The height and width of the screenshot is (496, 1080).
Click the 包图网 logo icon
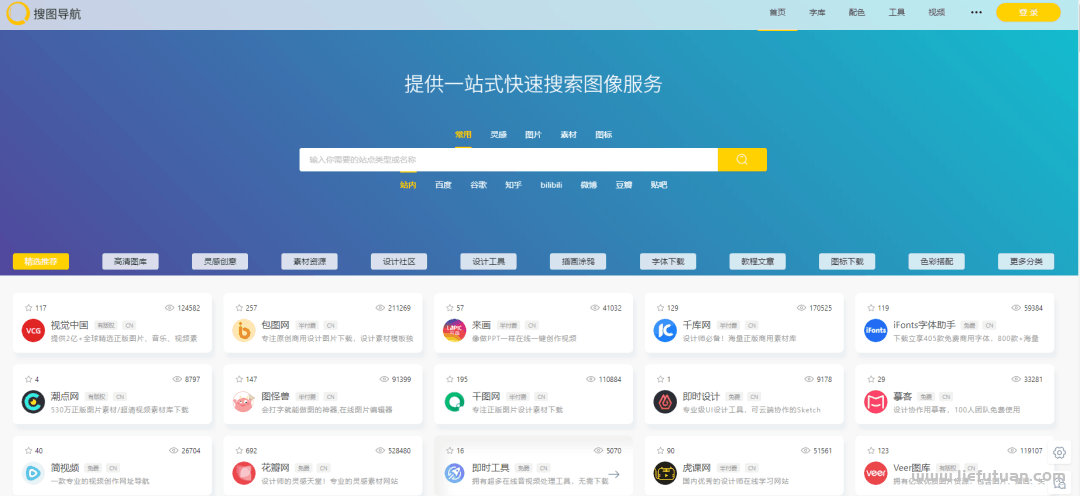tap(244, 331)
